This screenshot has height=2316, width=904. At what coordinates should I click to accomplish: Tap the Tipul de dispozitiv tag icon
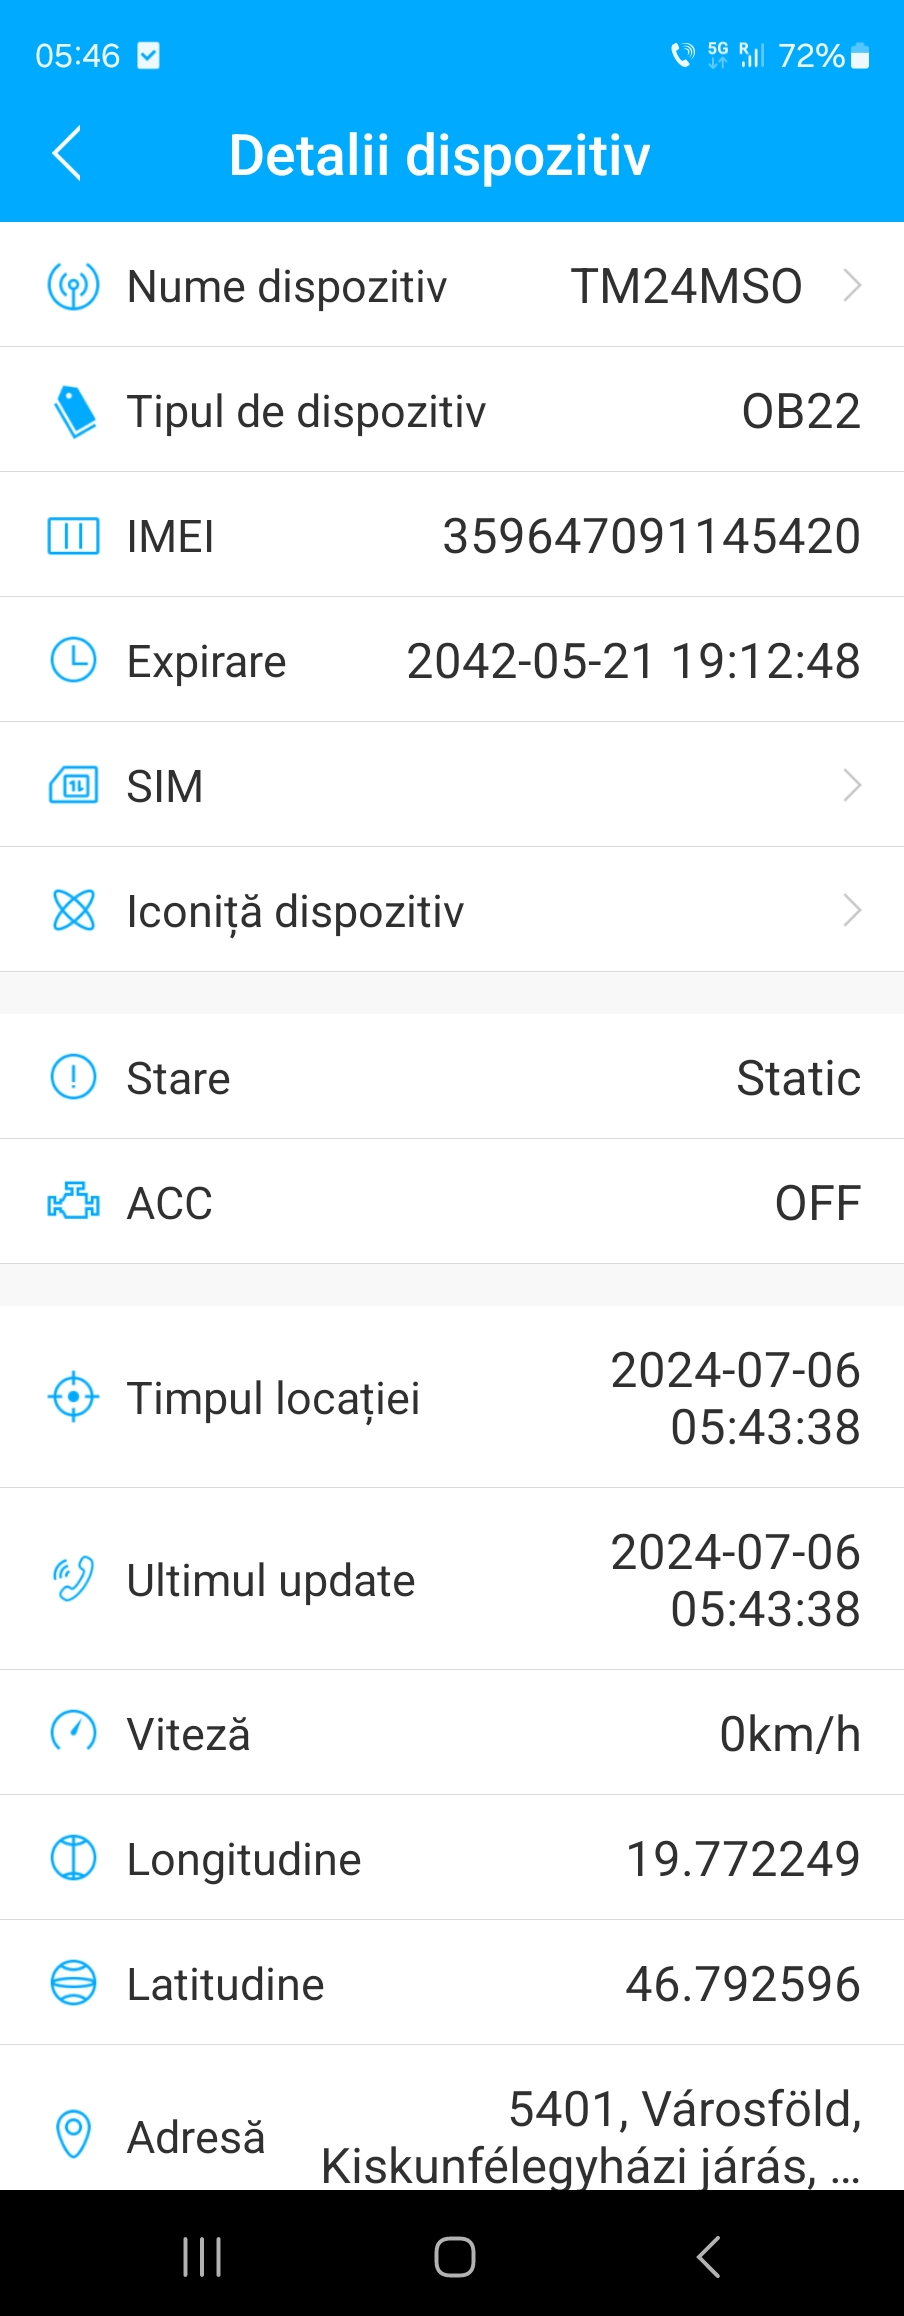[74, 411]
